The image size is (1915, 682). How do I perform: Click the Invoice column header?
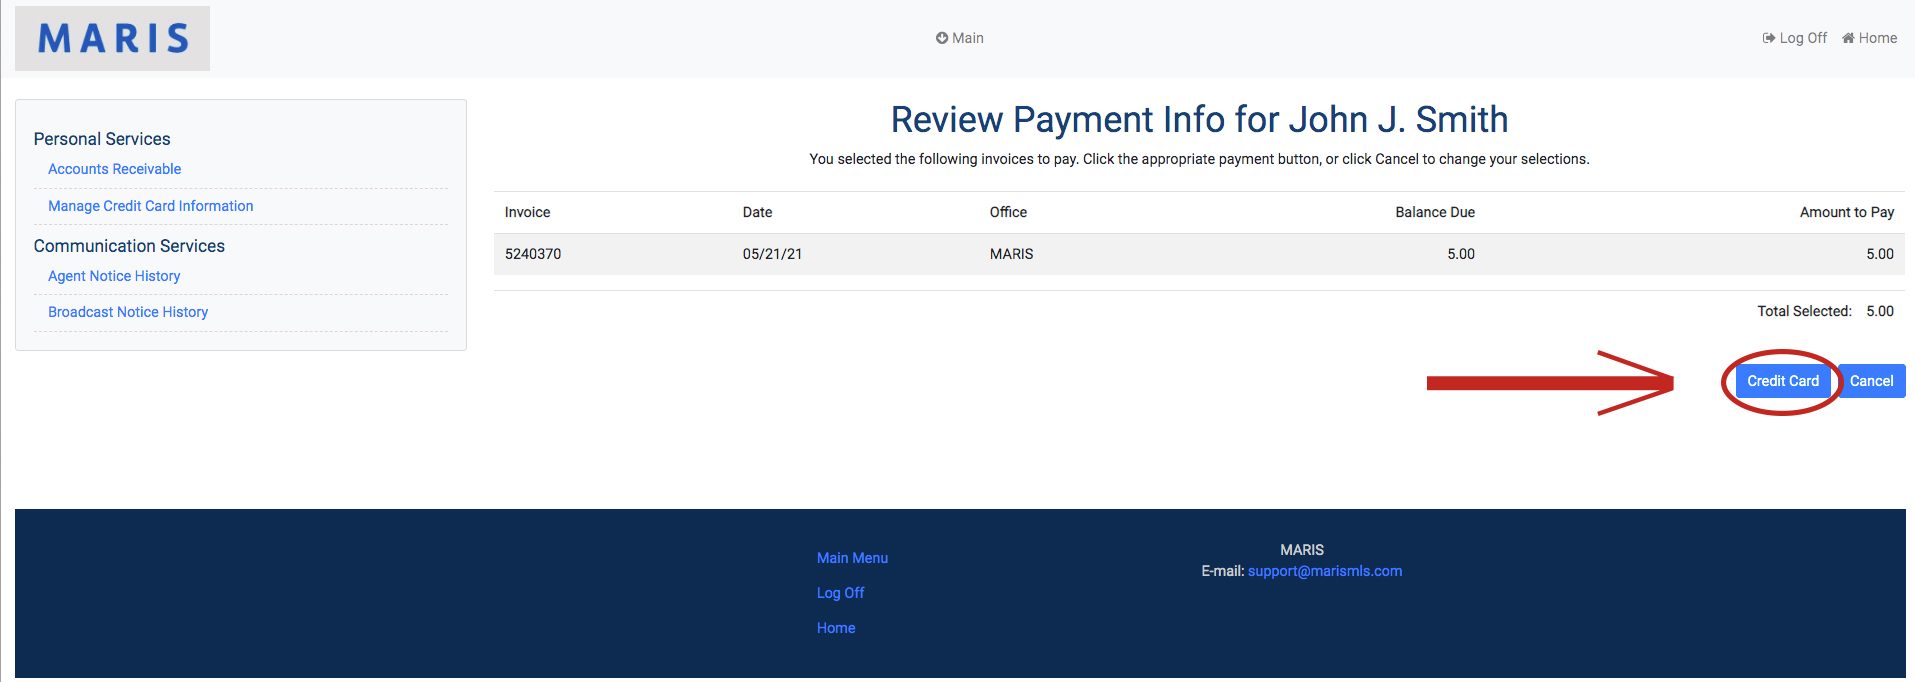point(527,212)
